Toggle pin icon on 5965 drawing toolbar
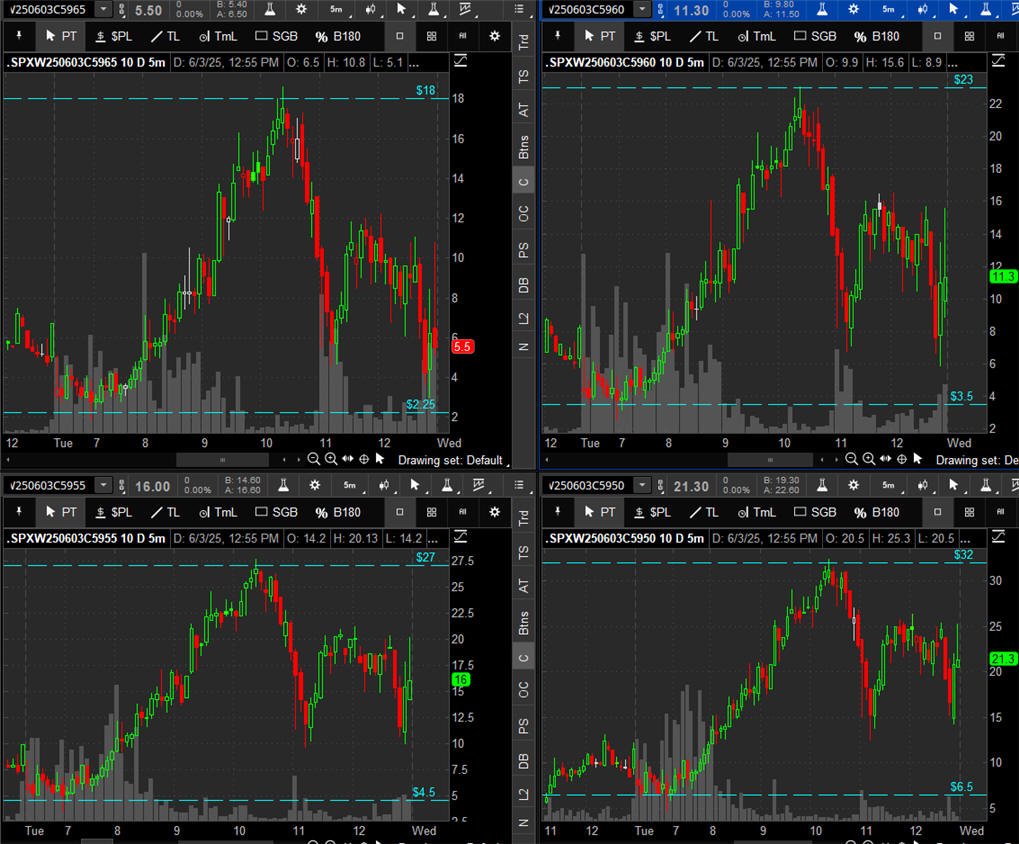This screenshot has width=1019, height=844. coord(19,36)
